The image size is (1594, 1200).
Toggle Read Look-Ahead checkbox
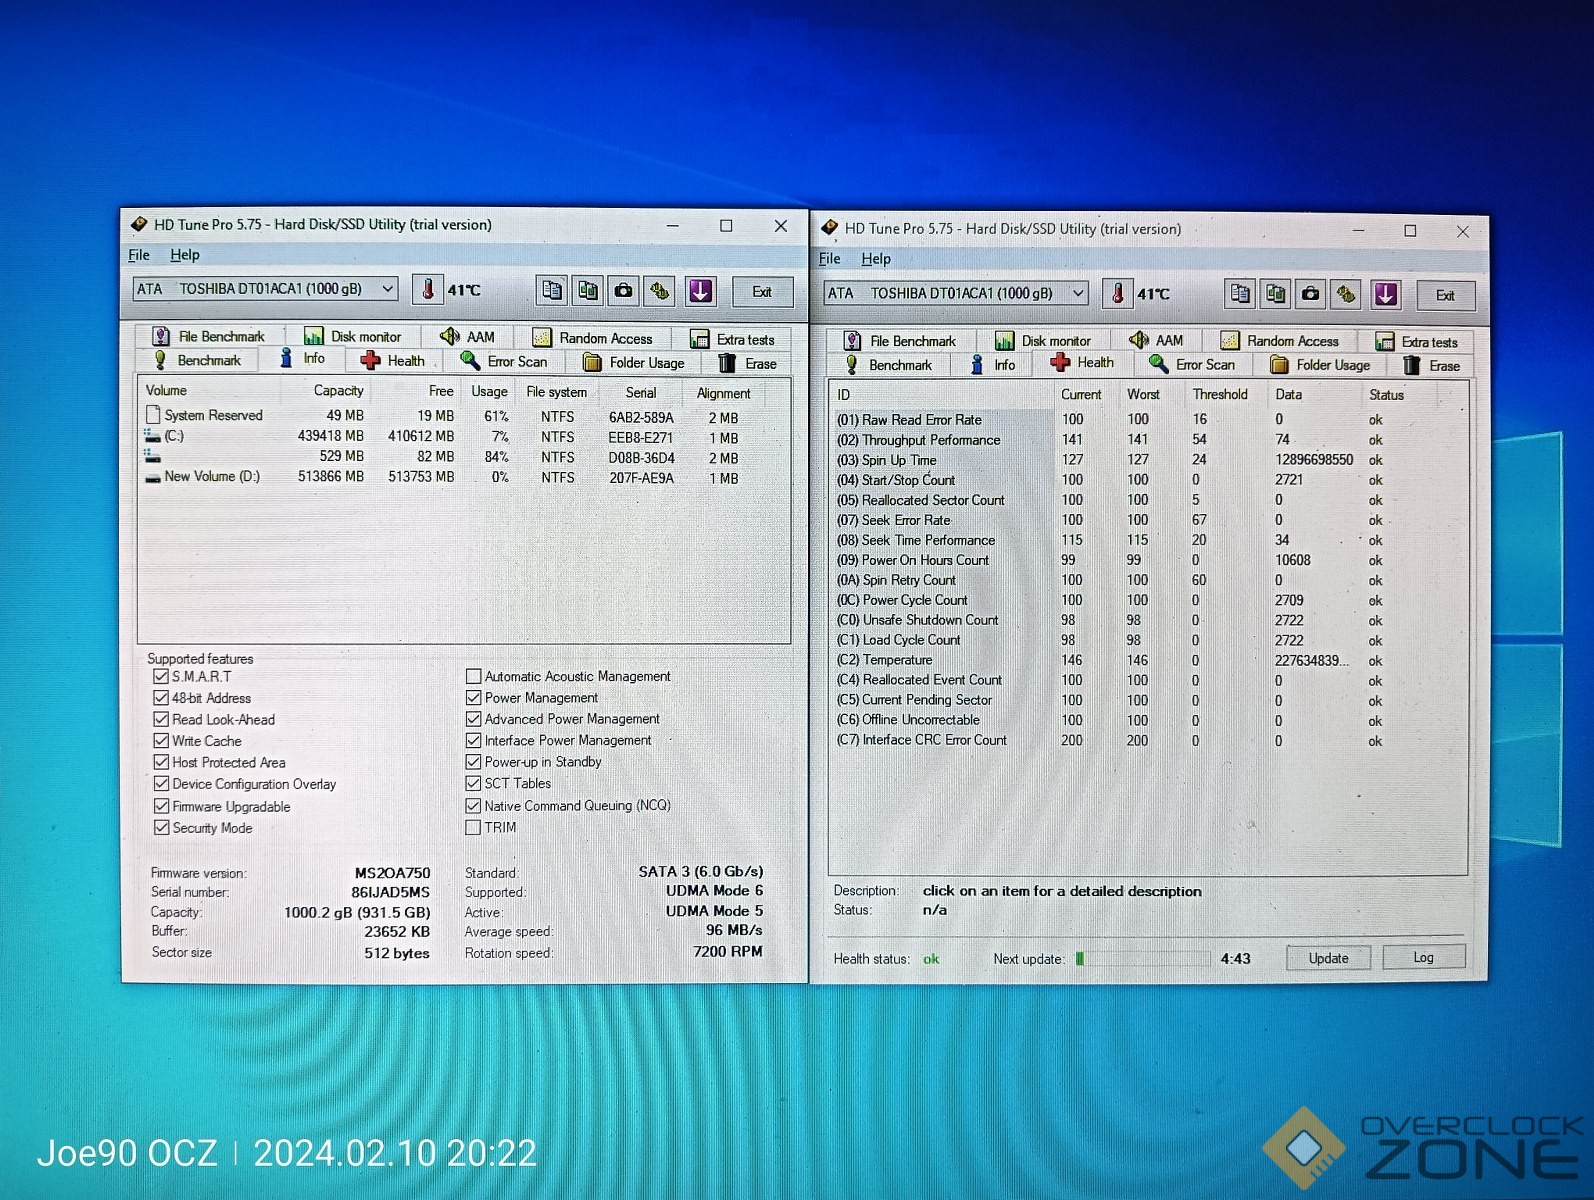[161, 719]
